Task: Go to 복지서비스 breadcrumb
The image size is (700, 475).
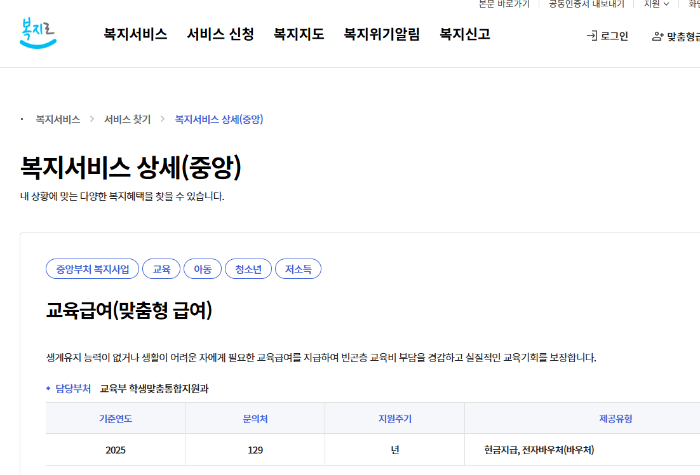Action: (x=58, y=120)
